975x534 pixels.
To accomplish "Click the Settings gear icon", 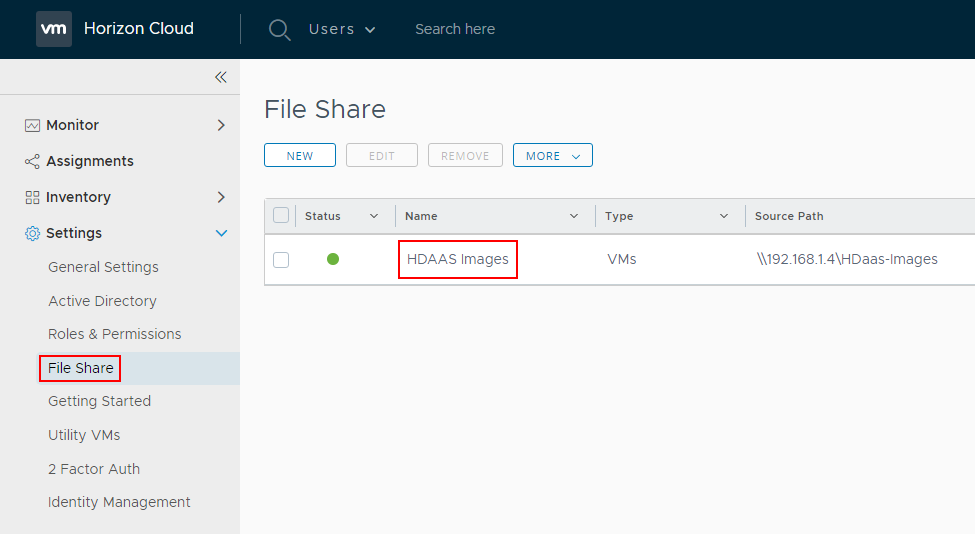I will click(32, 233).
